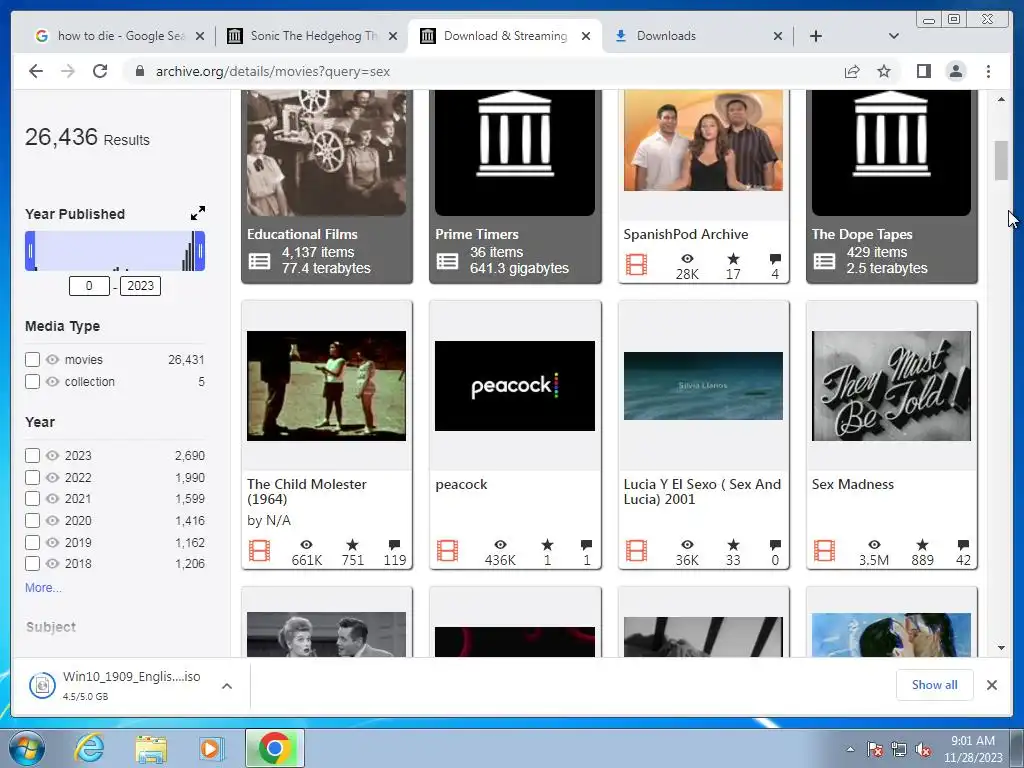Toggle the eye icon next to 2023
1024x768 pixels.
(x=53, y=455)
